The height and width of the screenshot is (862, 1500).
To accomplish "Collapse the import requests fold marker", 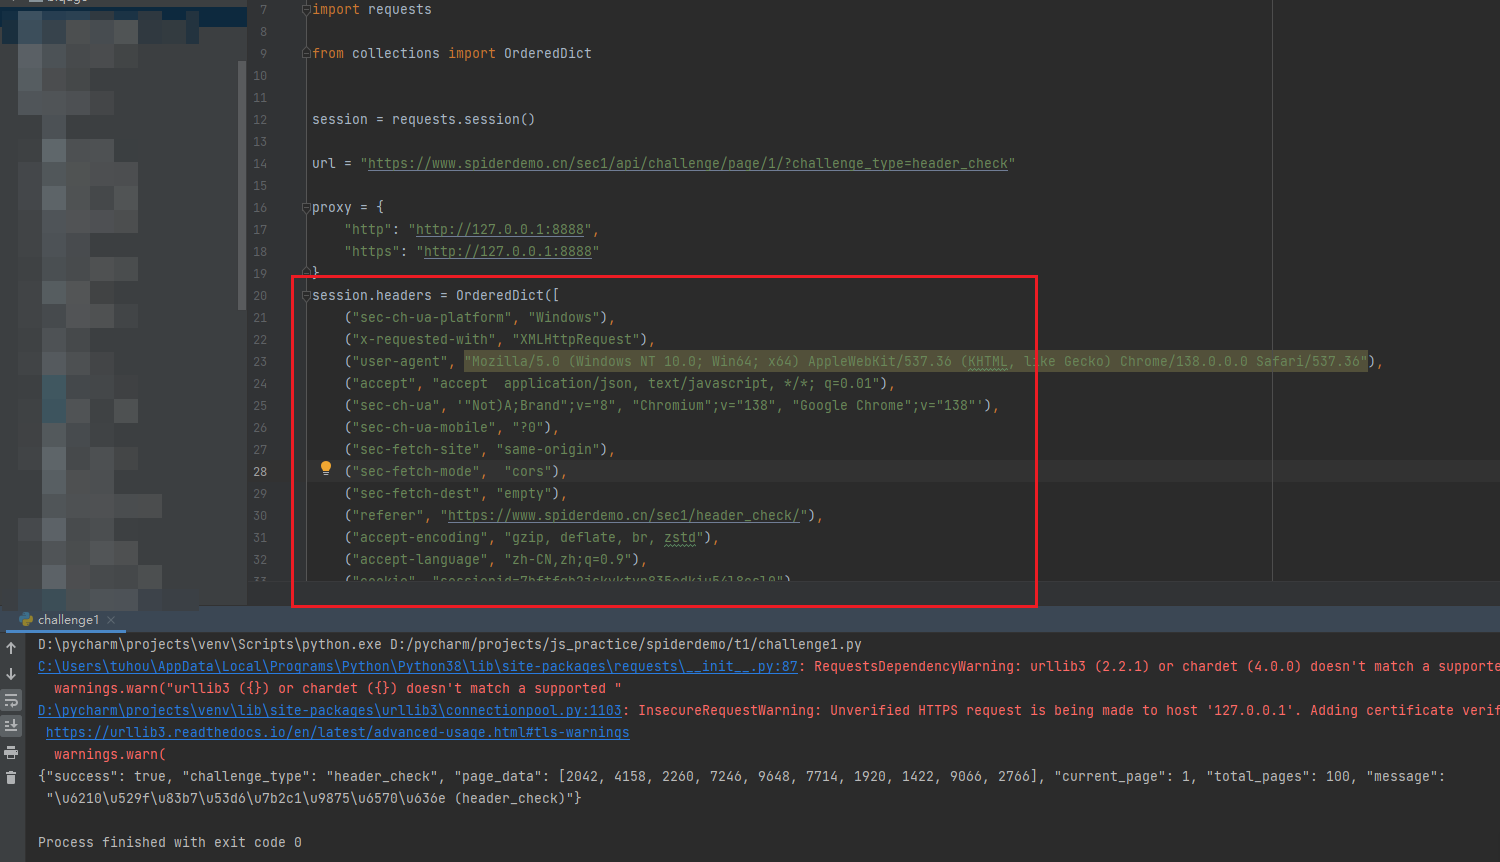I will pyautogui.click(x=306, y=10).
